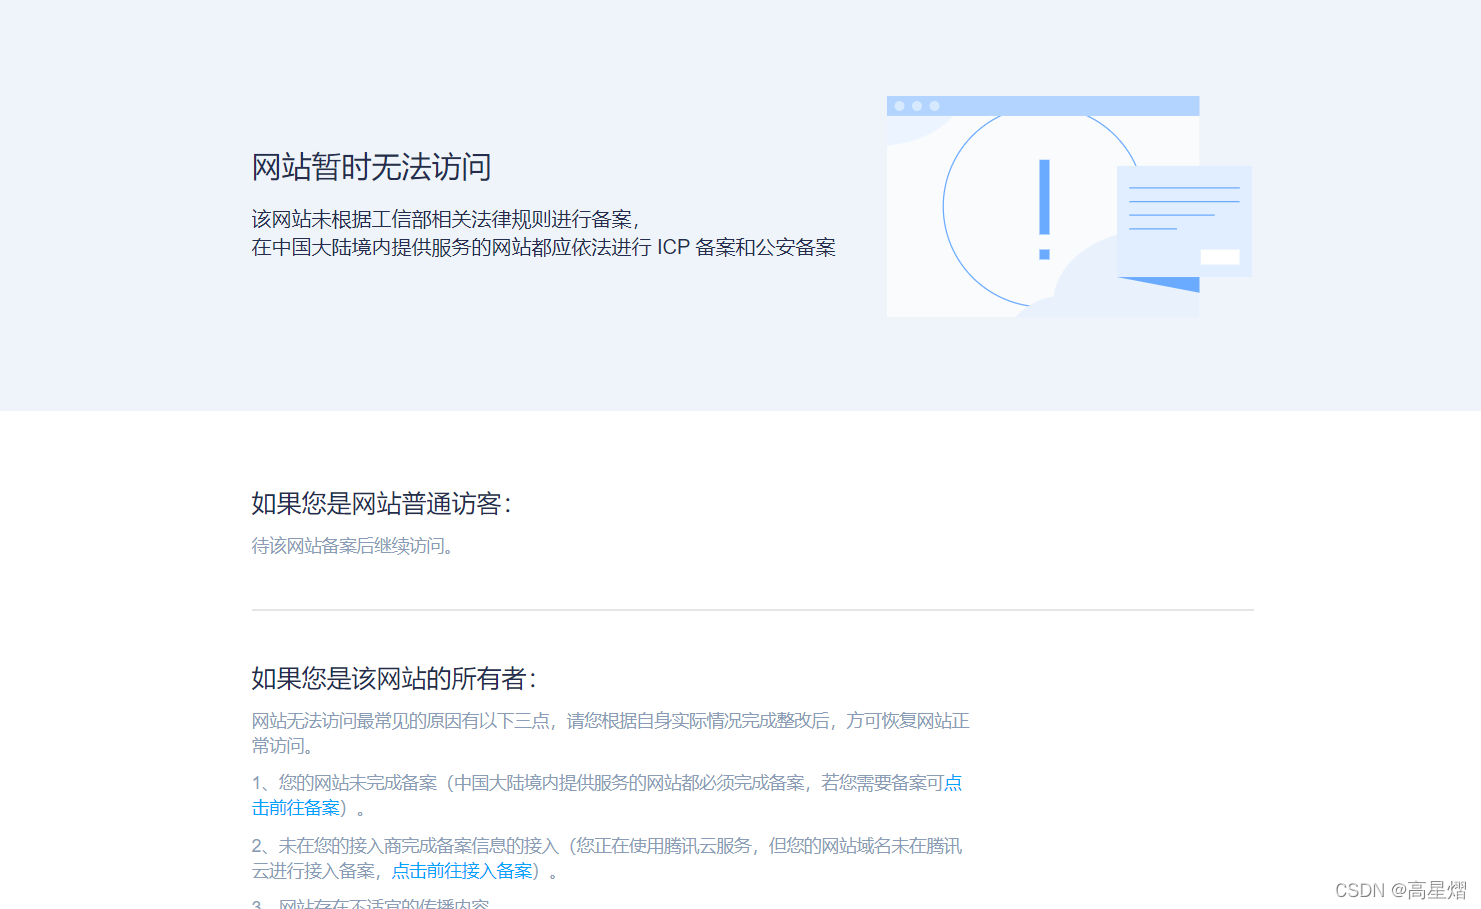
Task: Click the blue document card in illustration
Action: pyautogui.click(x=1183, y=222)
